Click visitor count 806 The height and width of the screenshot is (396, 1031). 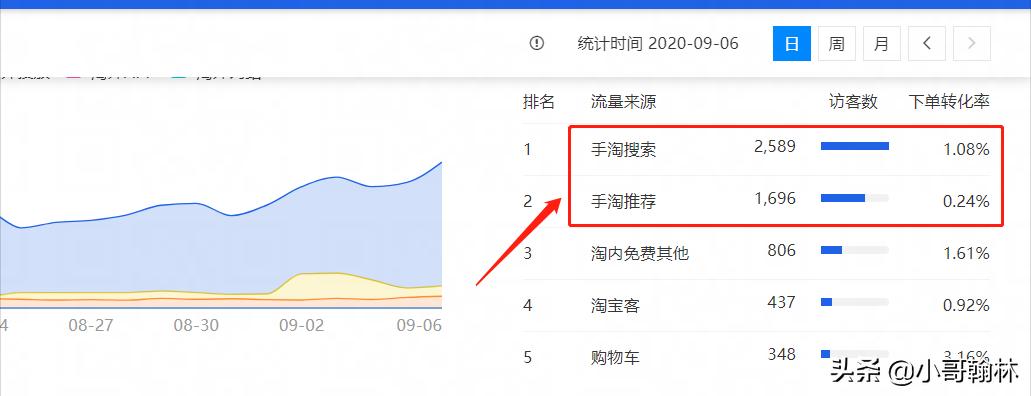click(781, 250)
